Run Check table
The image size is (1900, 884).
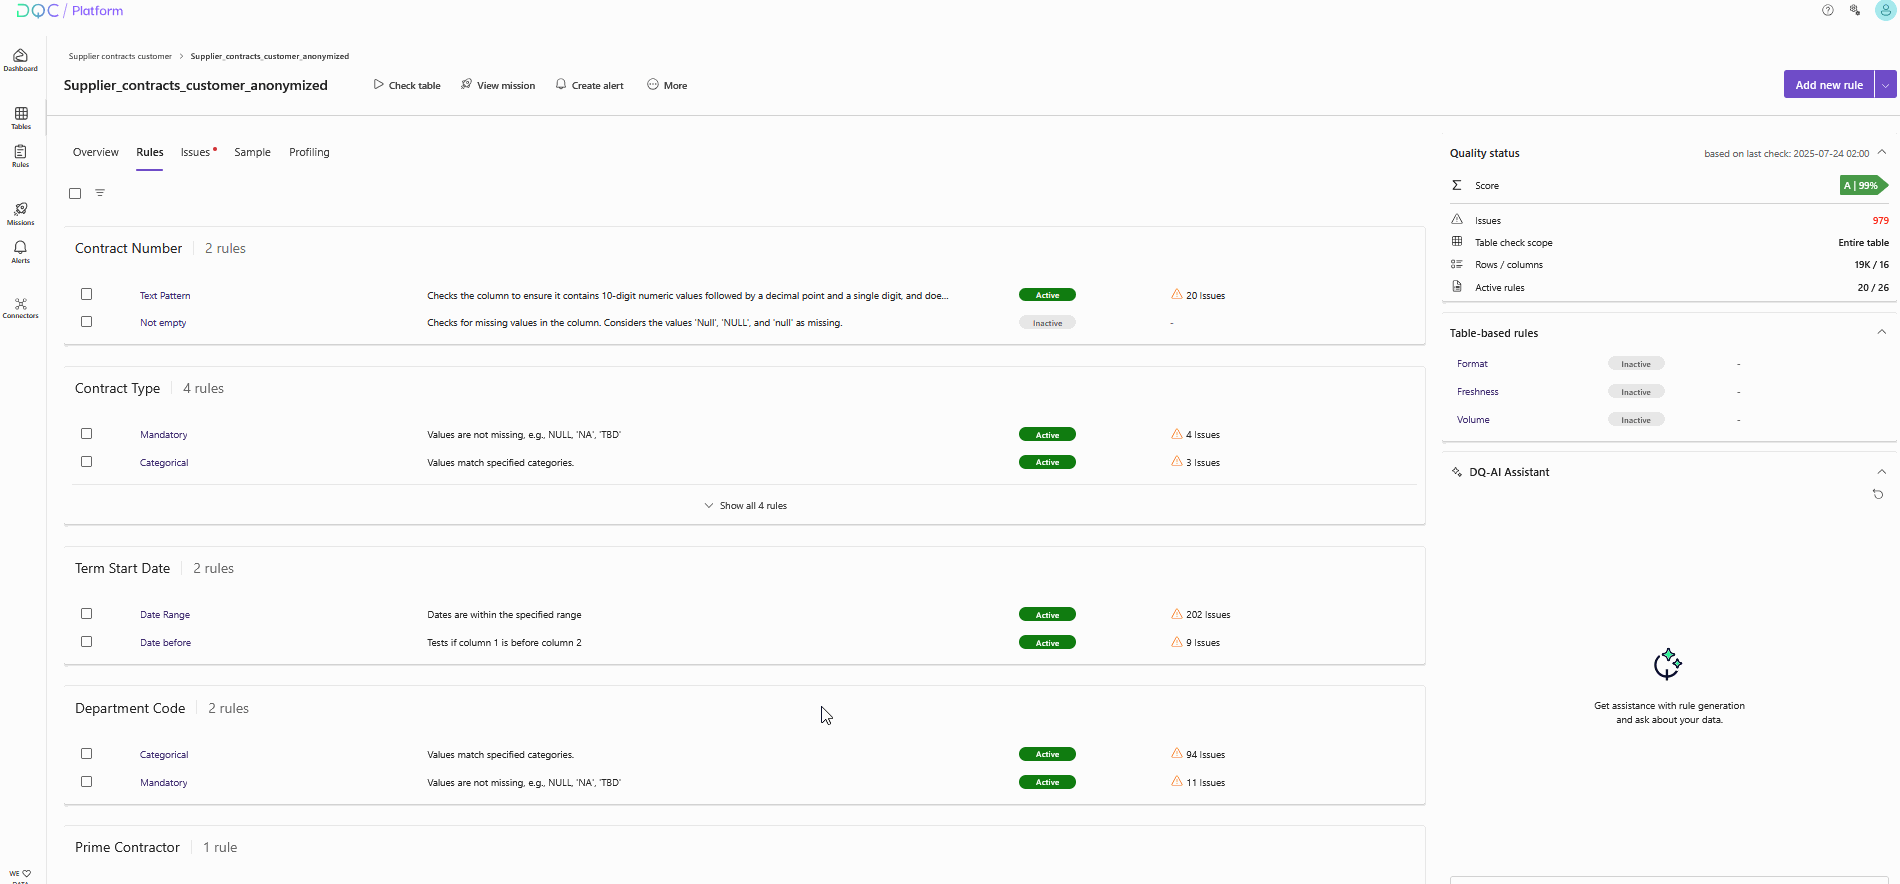coord(407,85)
